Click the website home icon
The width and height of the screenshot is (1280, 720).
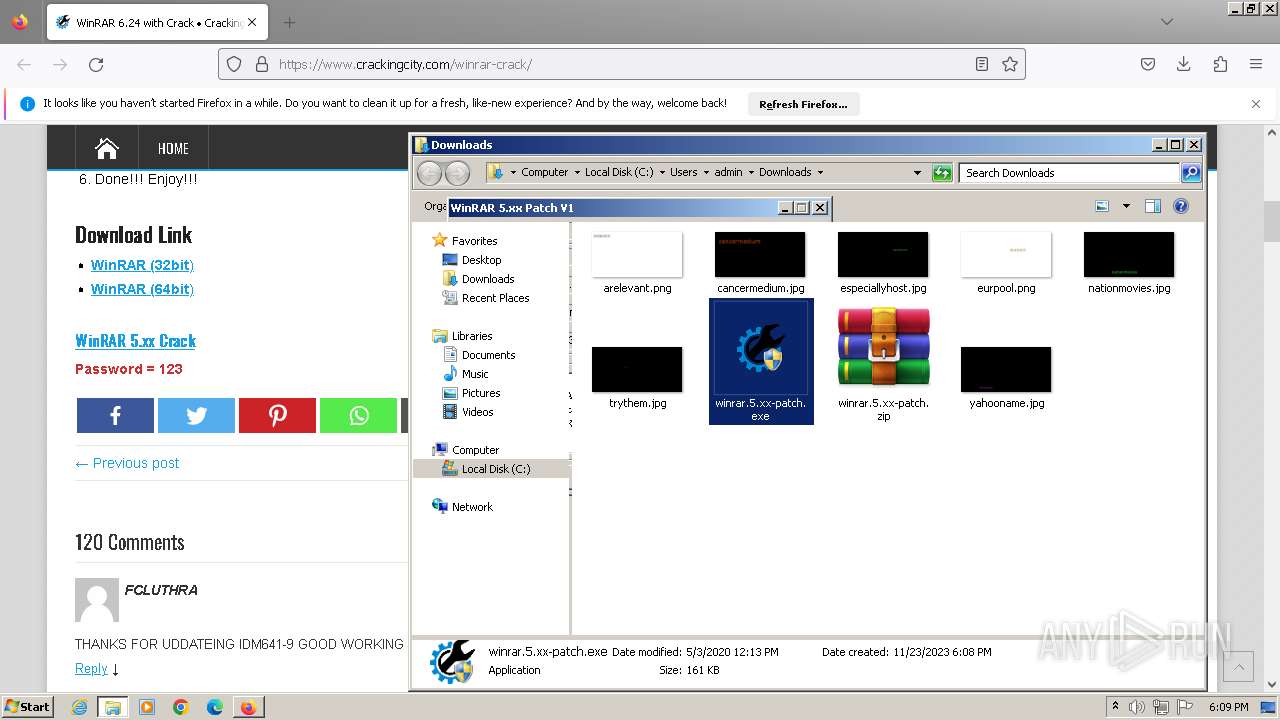tap(107, 148)
